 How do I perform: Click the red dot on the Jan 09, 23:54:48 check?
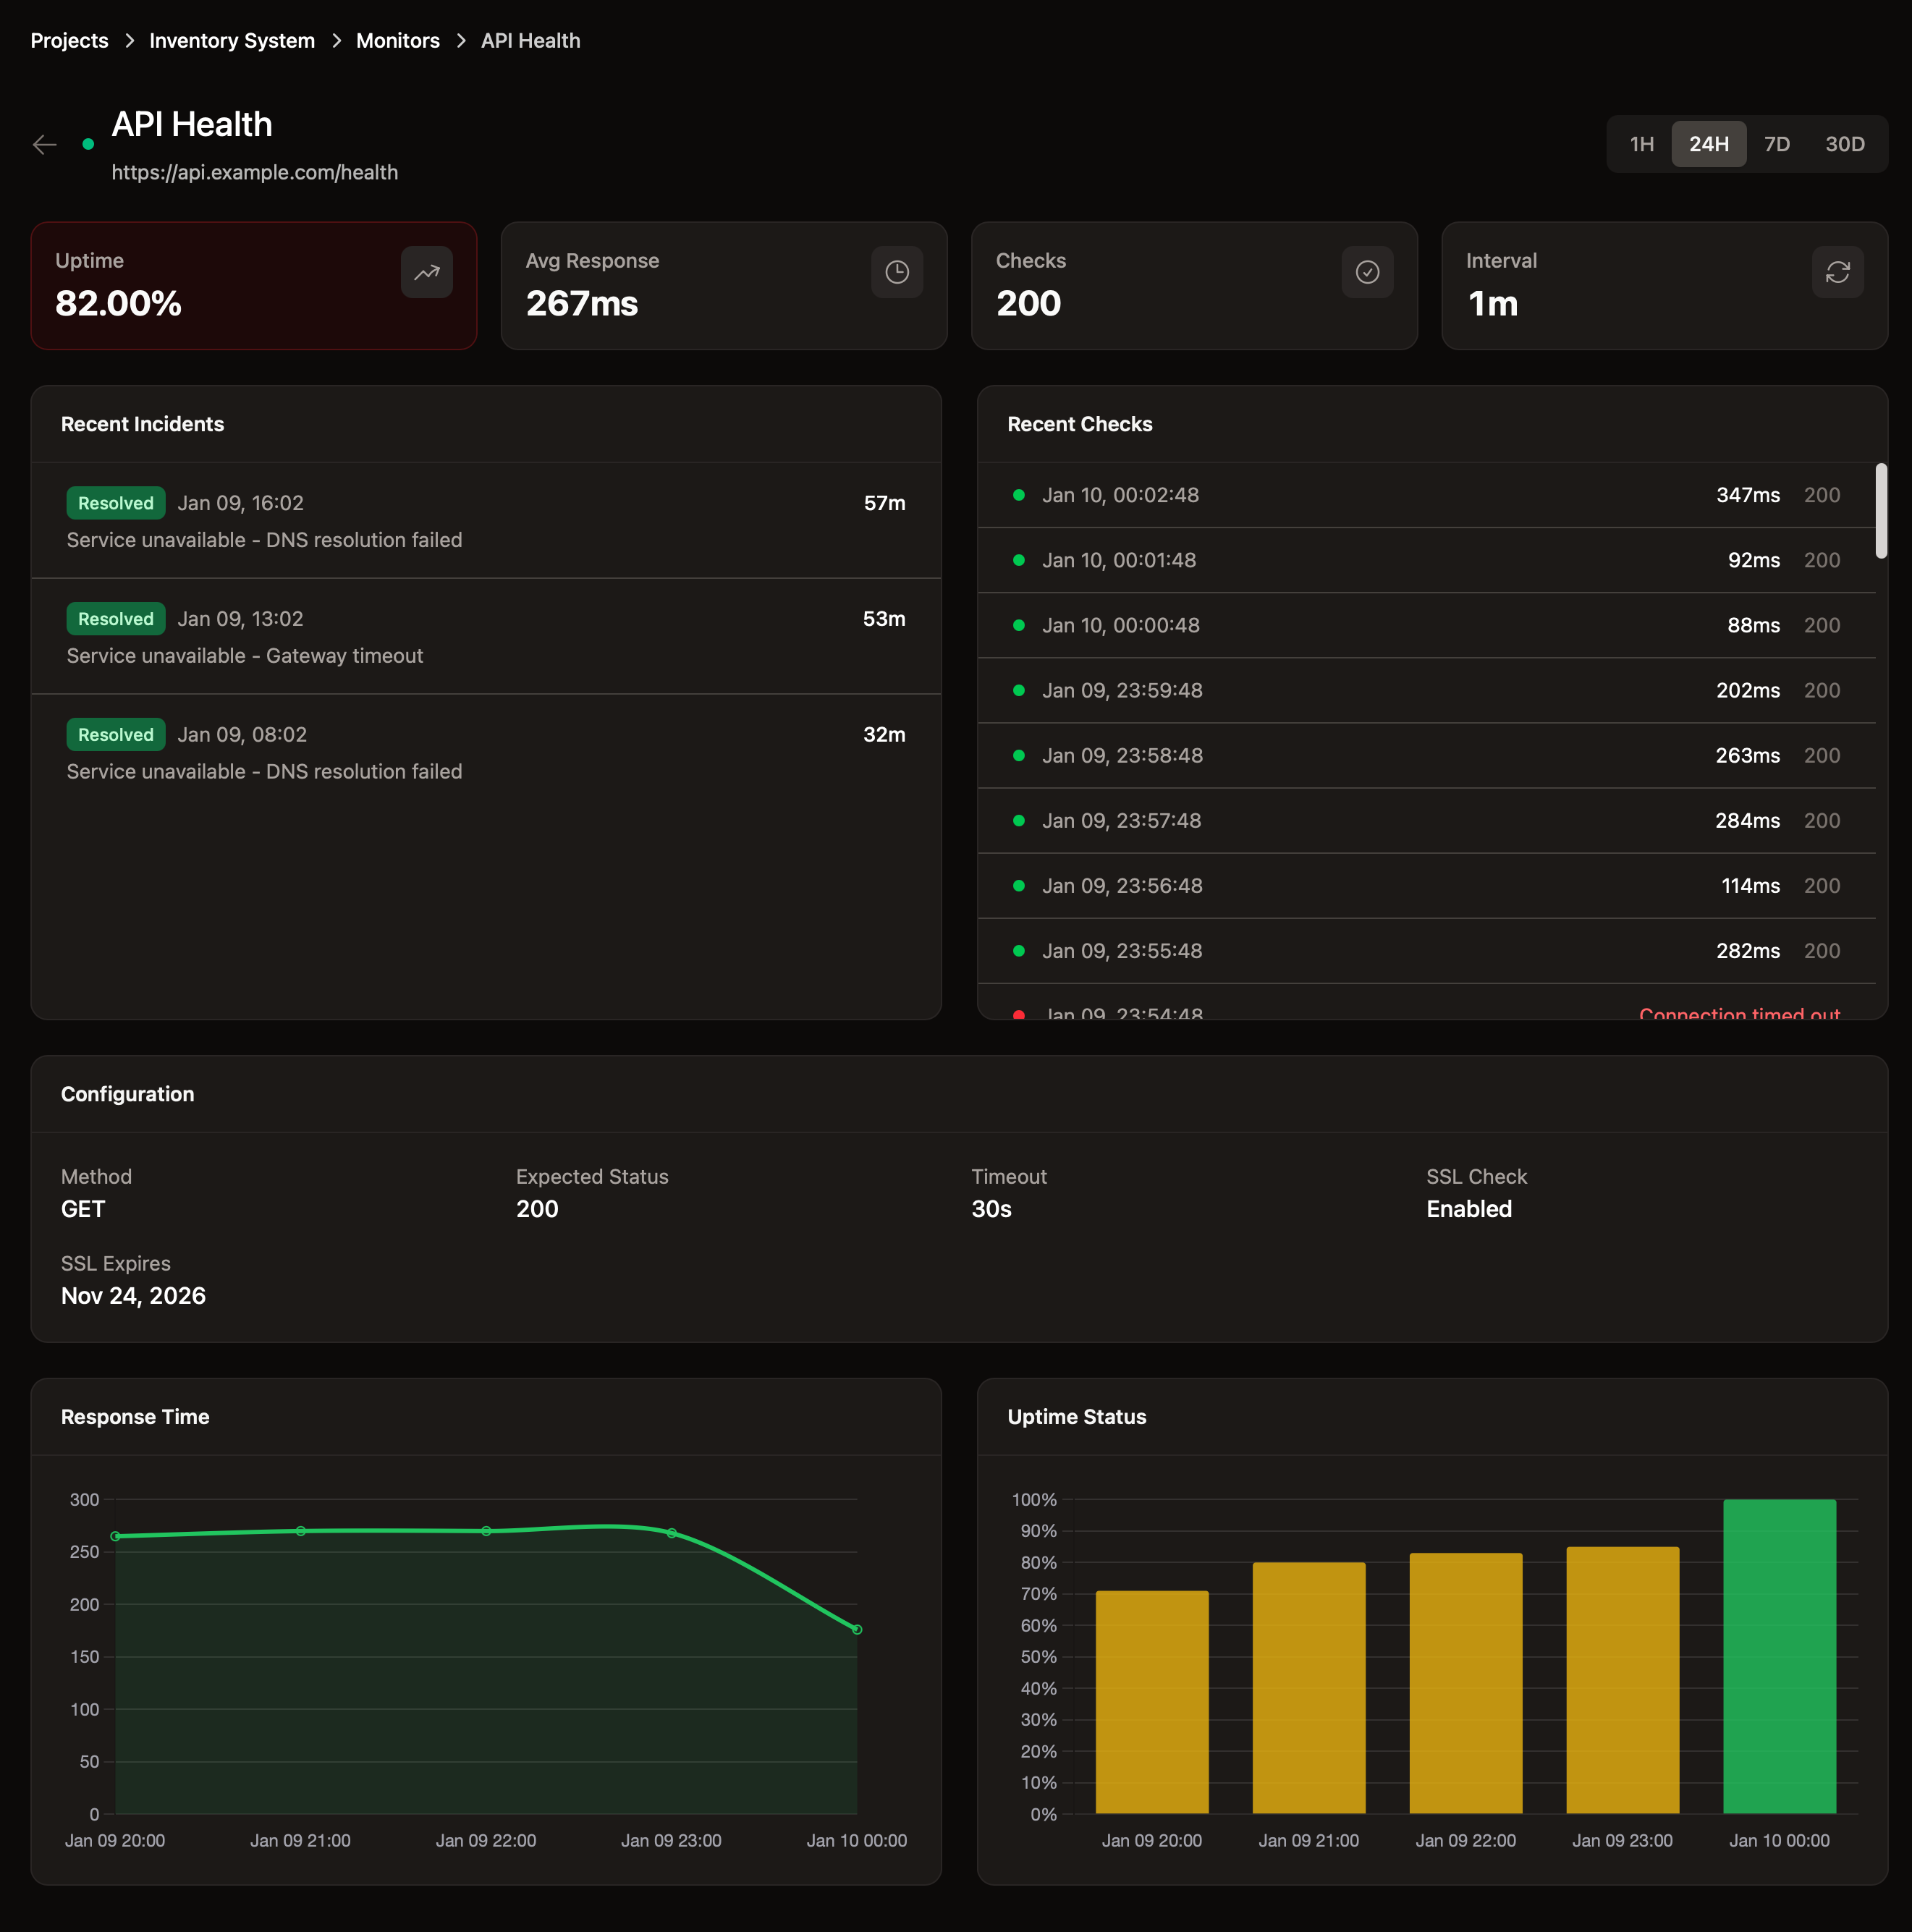1019,1014
